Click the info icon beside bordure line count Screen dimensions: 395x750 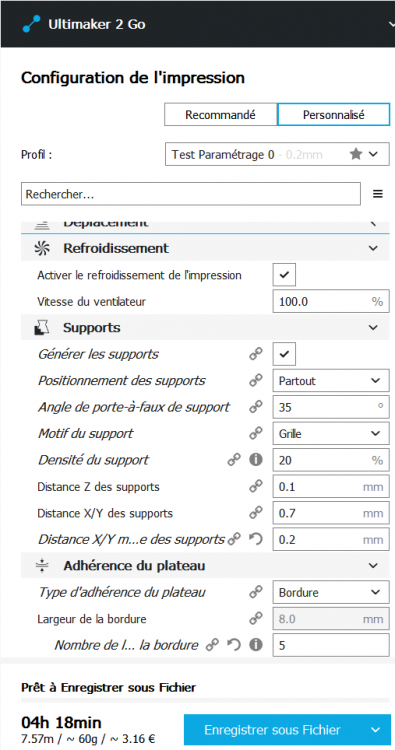256,645
